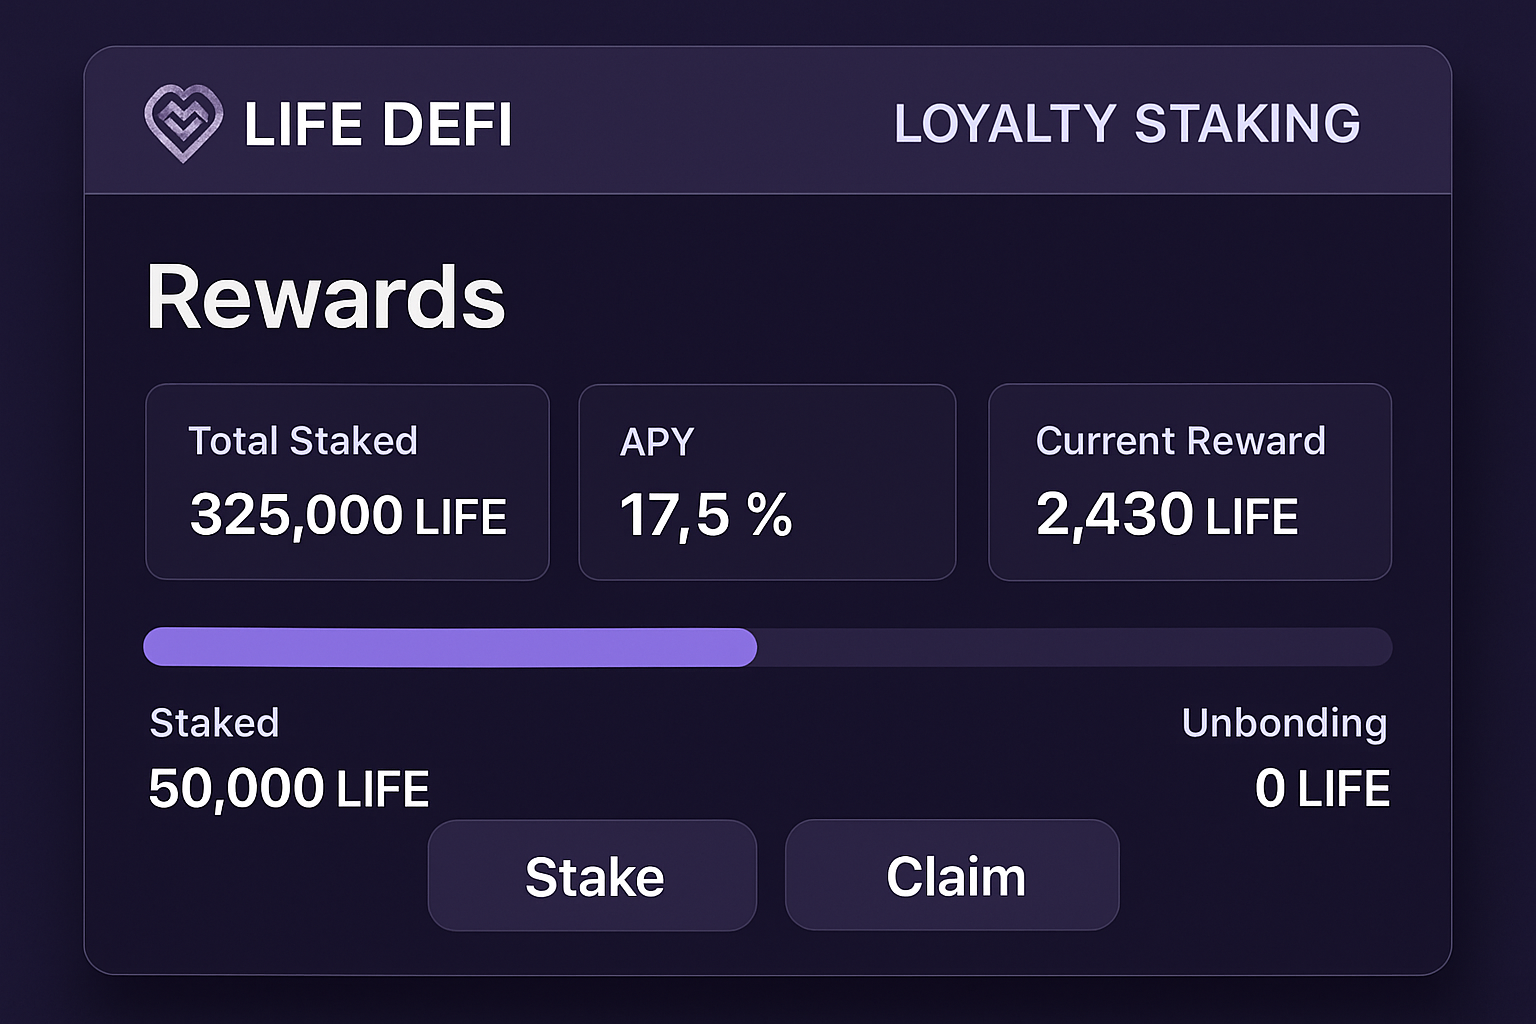Open the Total Staked card
Viewport: 1536px width, 1024px height.
coord(347,482)
